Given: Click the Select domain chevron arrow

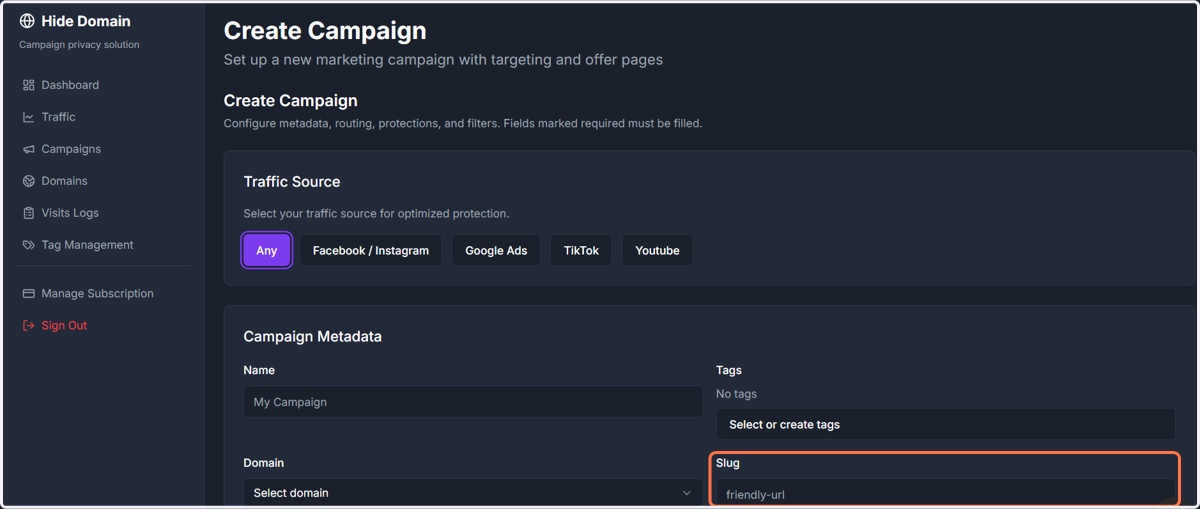Looking at the screenshot, I should point(686,493).
